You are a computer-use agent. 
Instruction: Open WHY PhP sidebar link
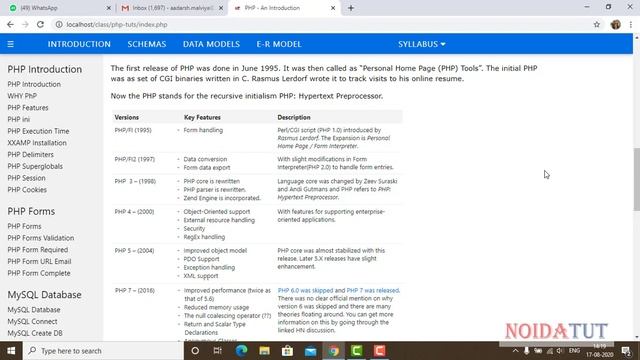[22, 96]
